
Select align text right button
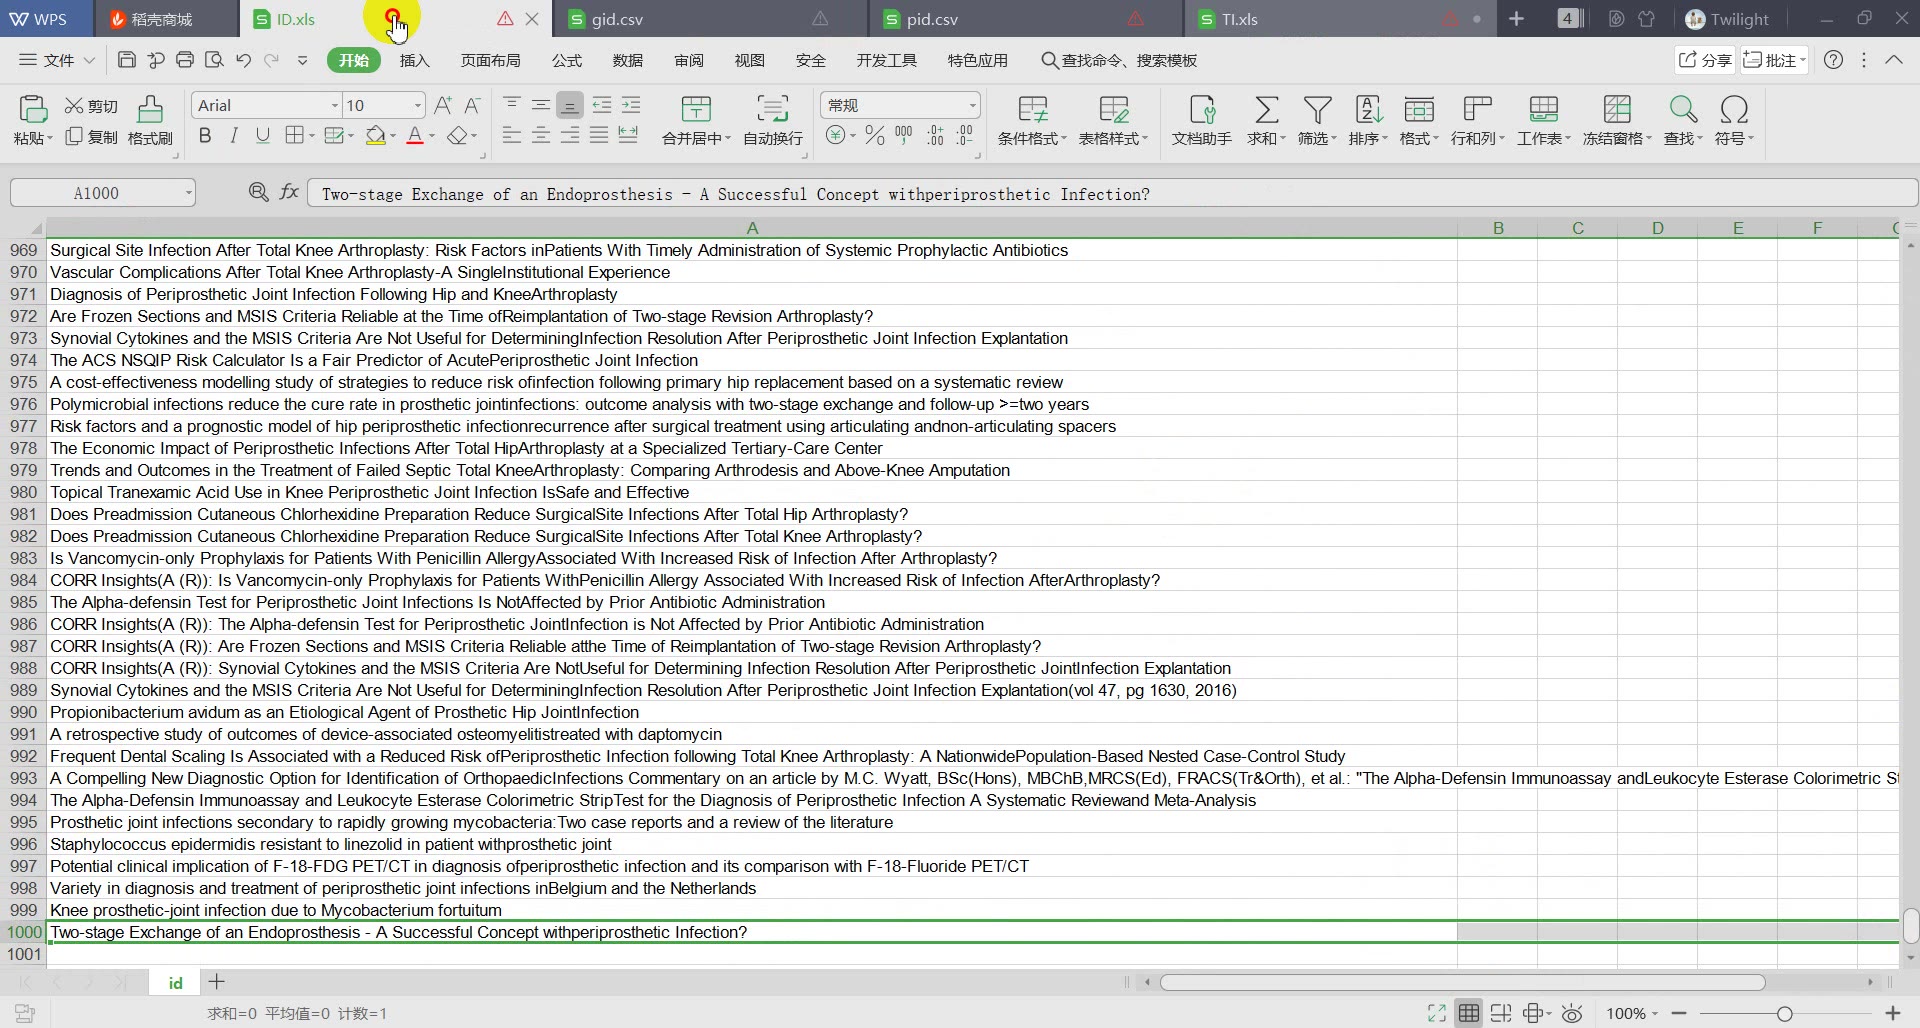[569, 135]
